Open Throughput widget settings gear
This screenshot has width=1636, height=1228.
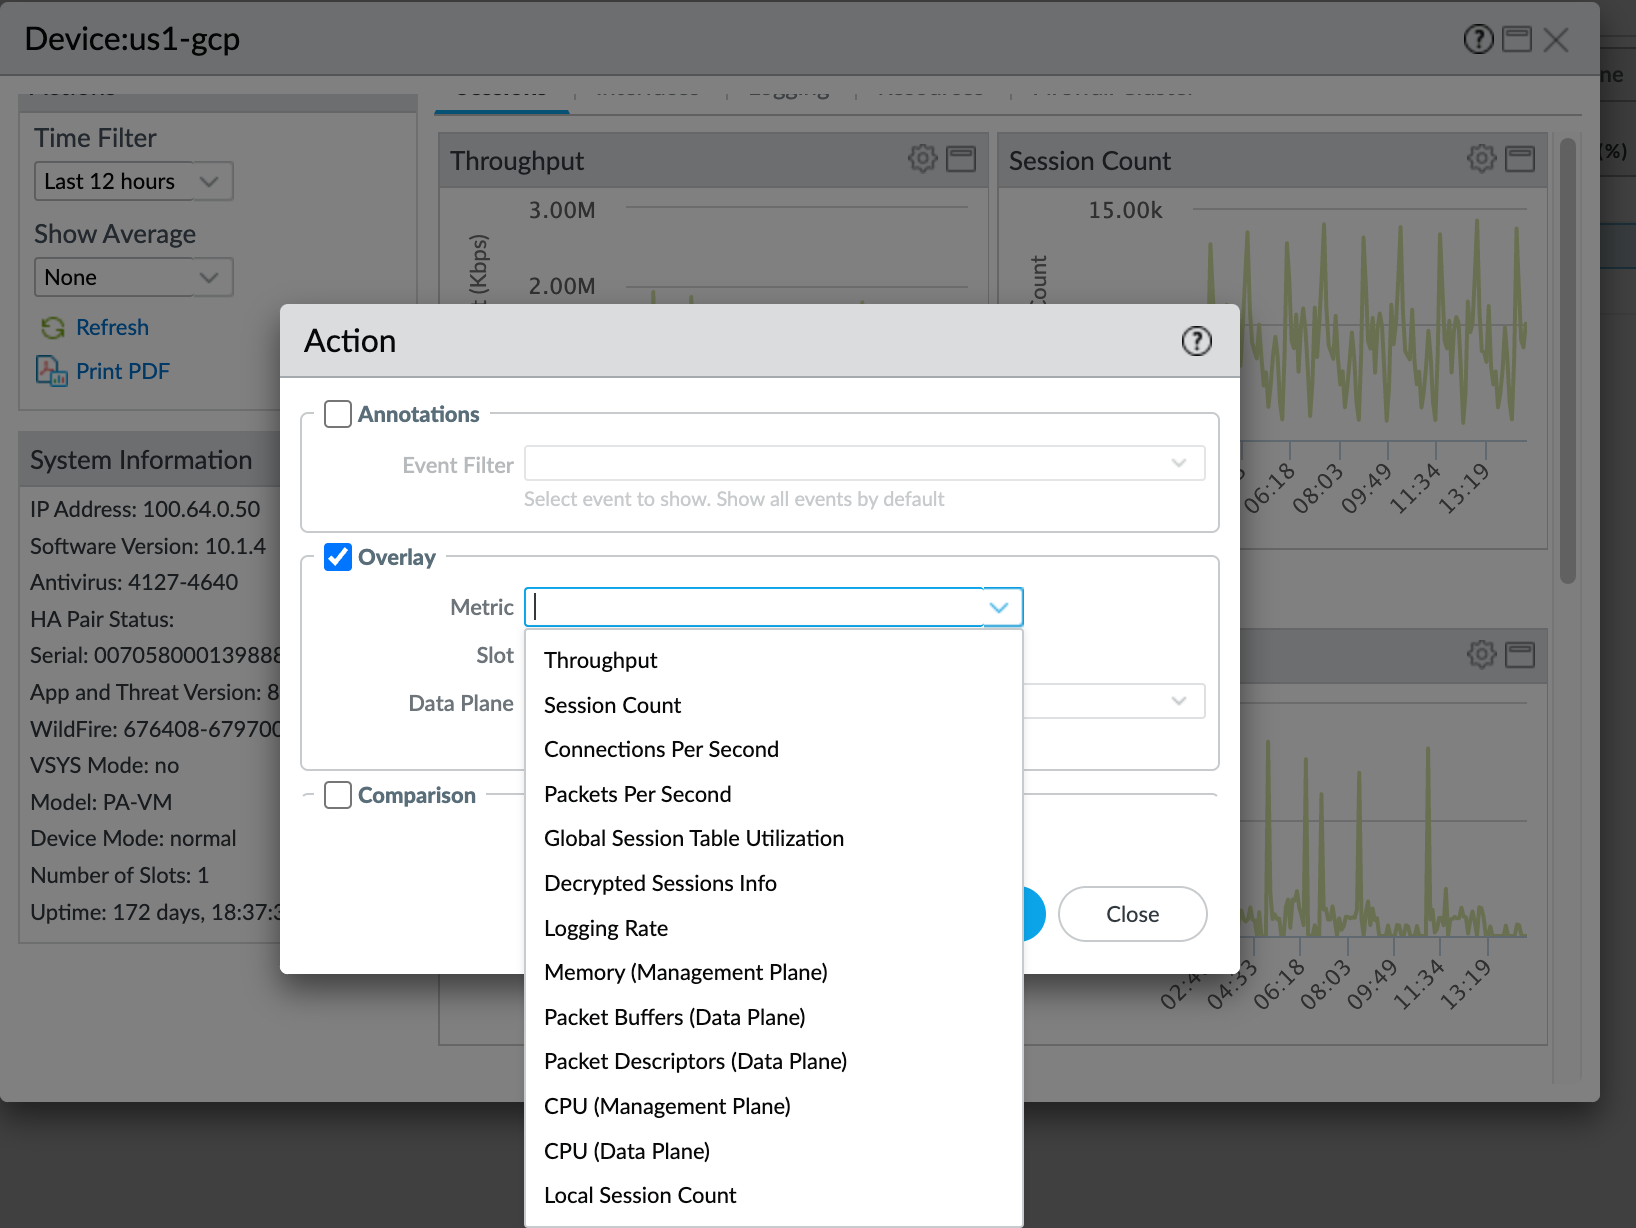922,159
